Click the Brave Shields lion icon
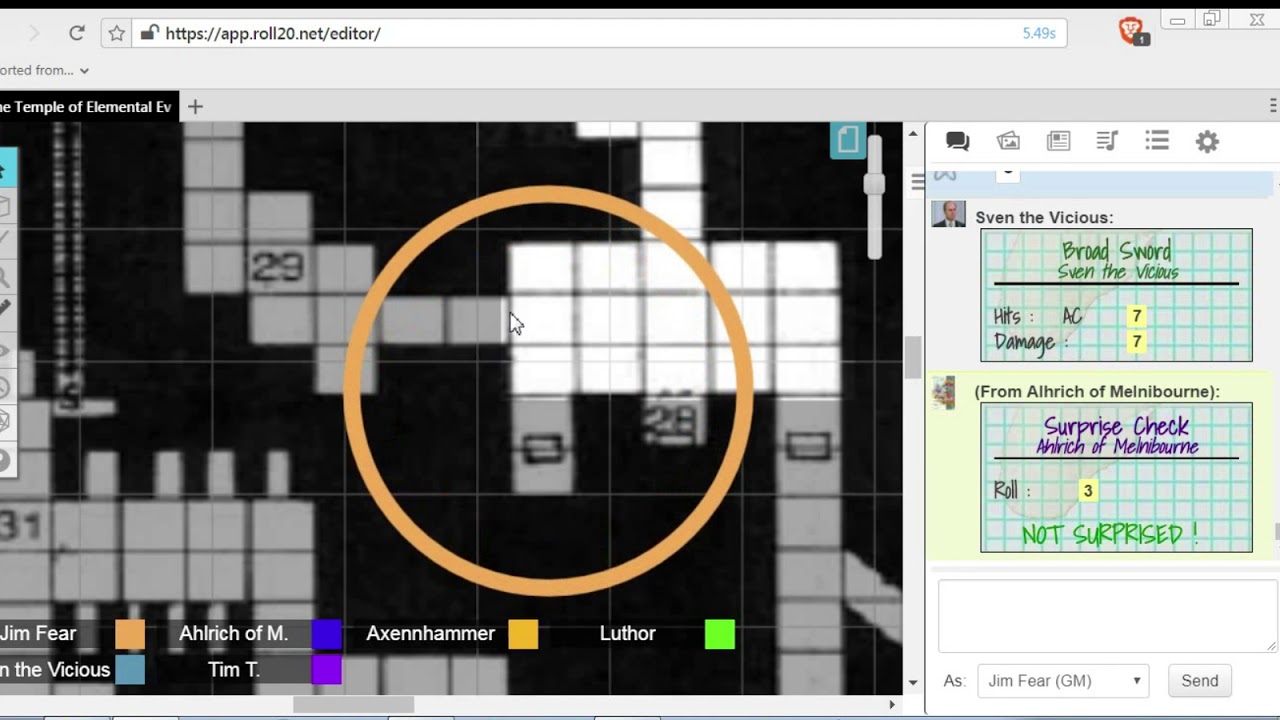 click(x=1132, y=31)
